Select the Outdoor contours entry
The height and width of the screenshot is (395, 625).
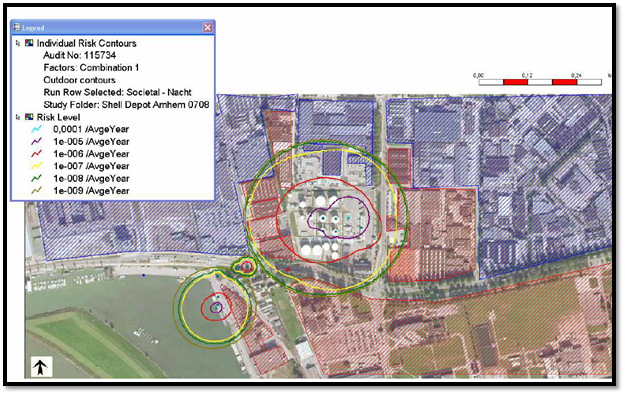point(79,80)
